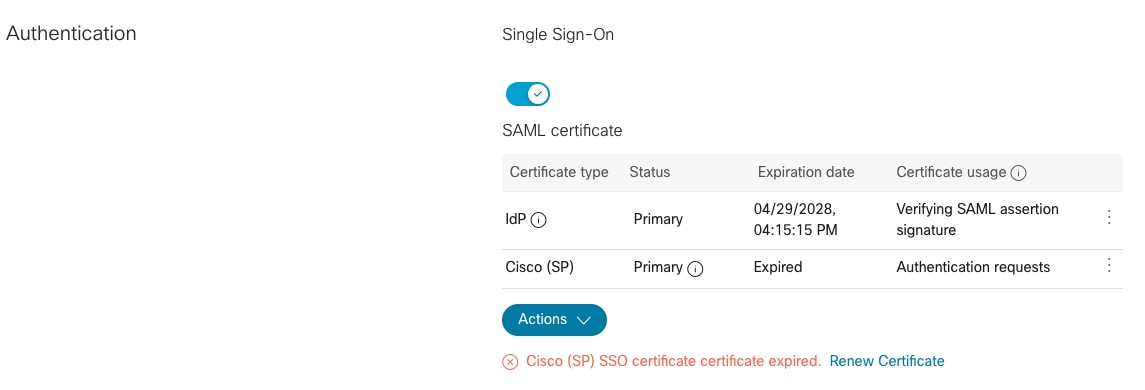Viewport: 1145px width, 390px height.
Task: Click the Expired status in Cisco row
Action: (778, 267)
